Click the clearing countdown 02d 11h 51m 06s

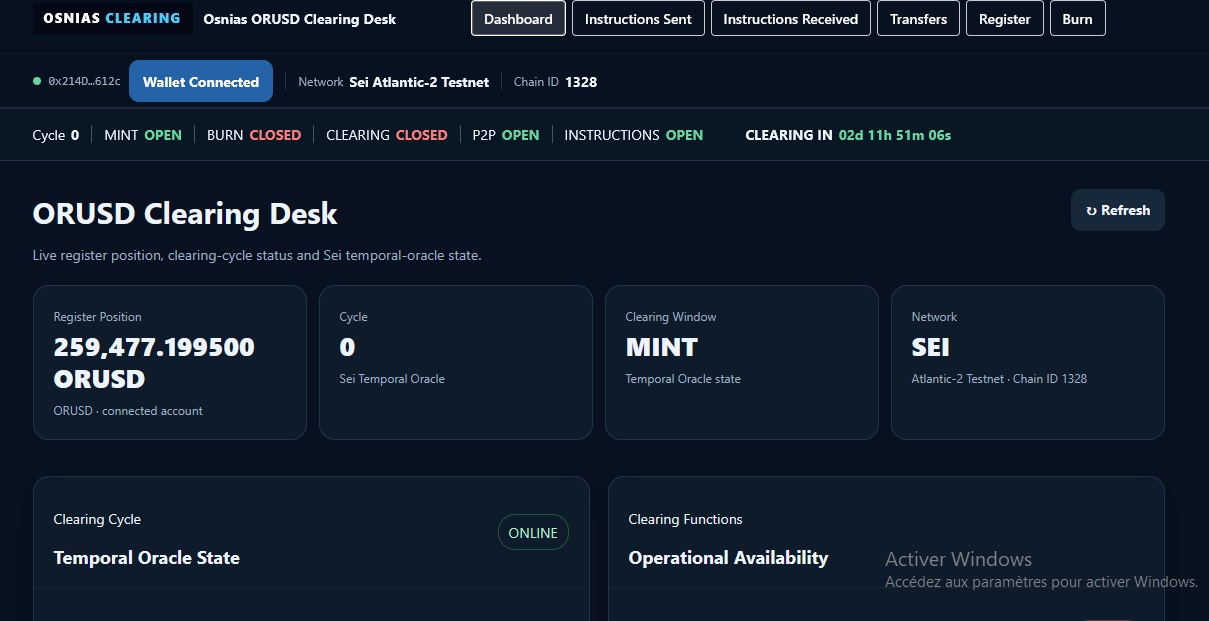[x=895, y=135]
